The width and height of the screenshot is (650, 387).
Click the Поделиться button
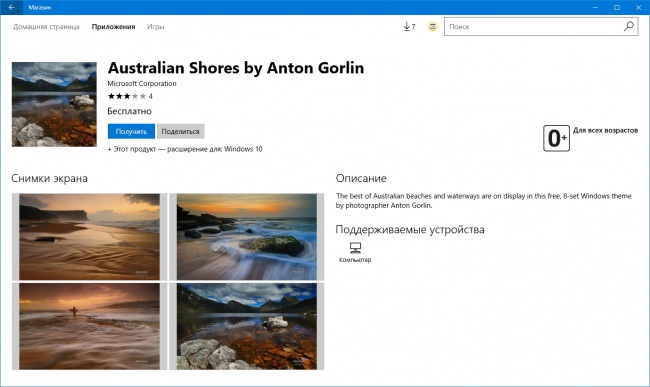180,131
